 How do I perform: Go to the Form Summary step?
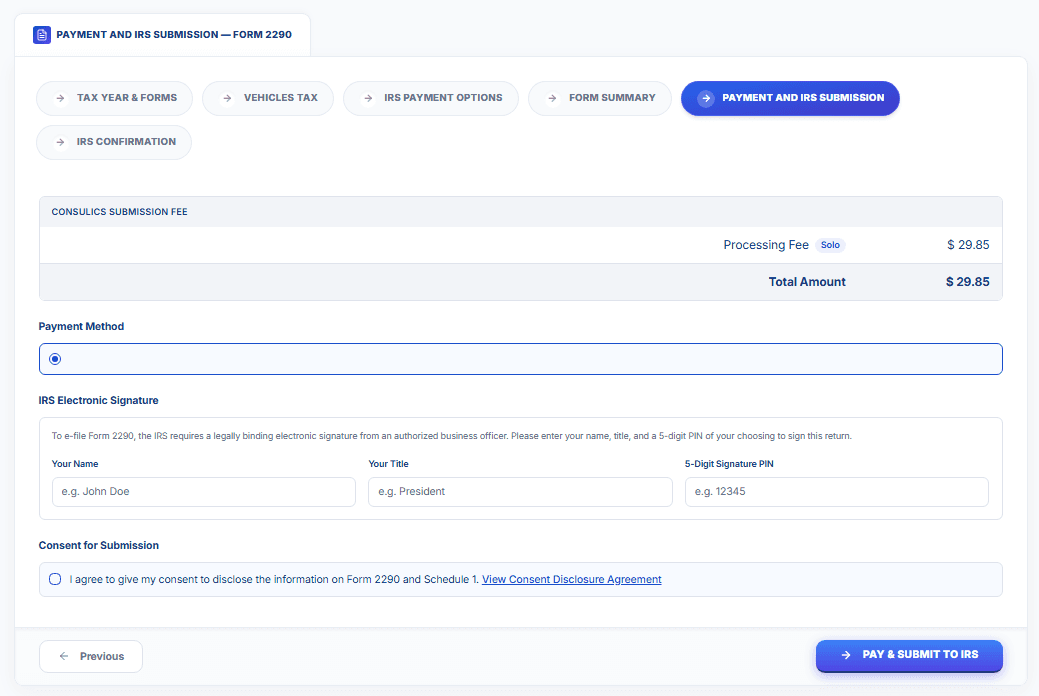click(600, 98)
